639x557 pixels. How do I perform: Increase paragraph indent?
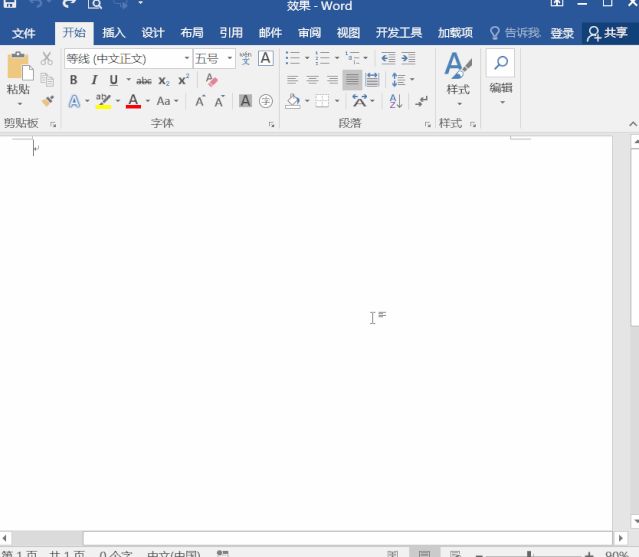pos(408,58)
